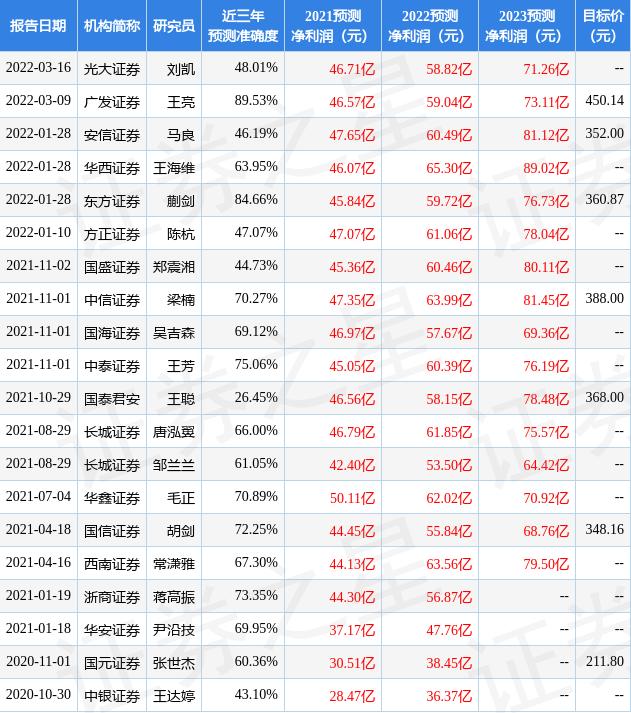Click 2022 forecast 47.76亿
This screenshot has height=713, width=631.
tap(449, 630)
